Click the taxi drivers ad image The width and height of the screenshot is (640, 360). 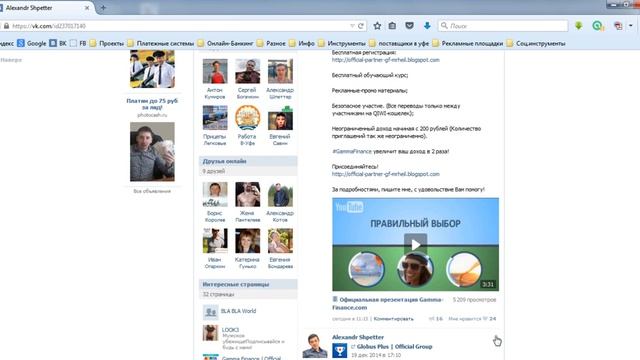tap(152, 69)
